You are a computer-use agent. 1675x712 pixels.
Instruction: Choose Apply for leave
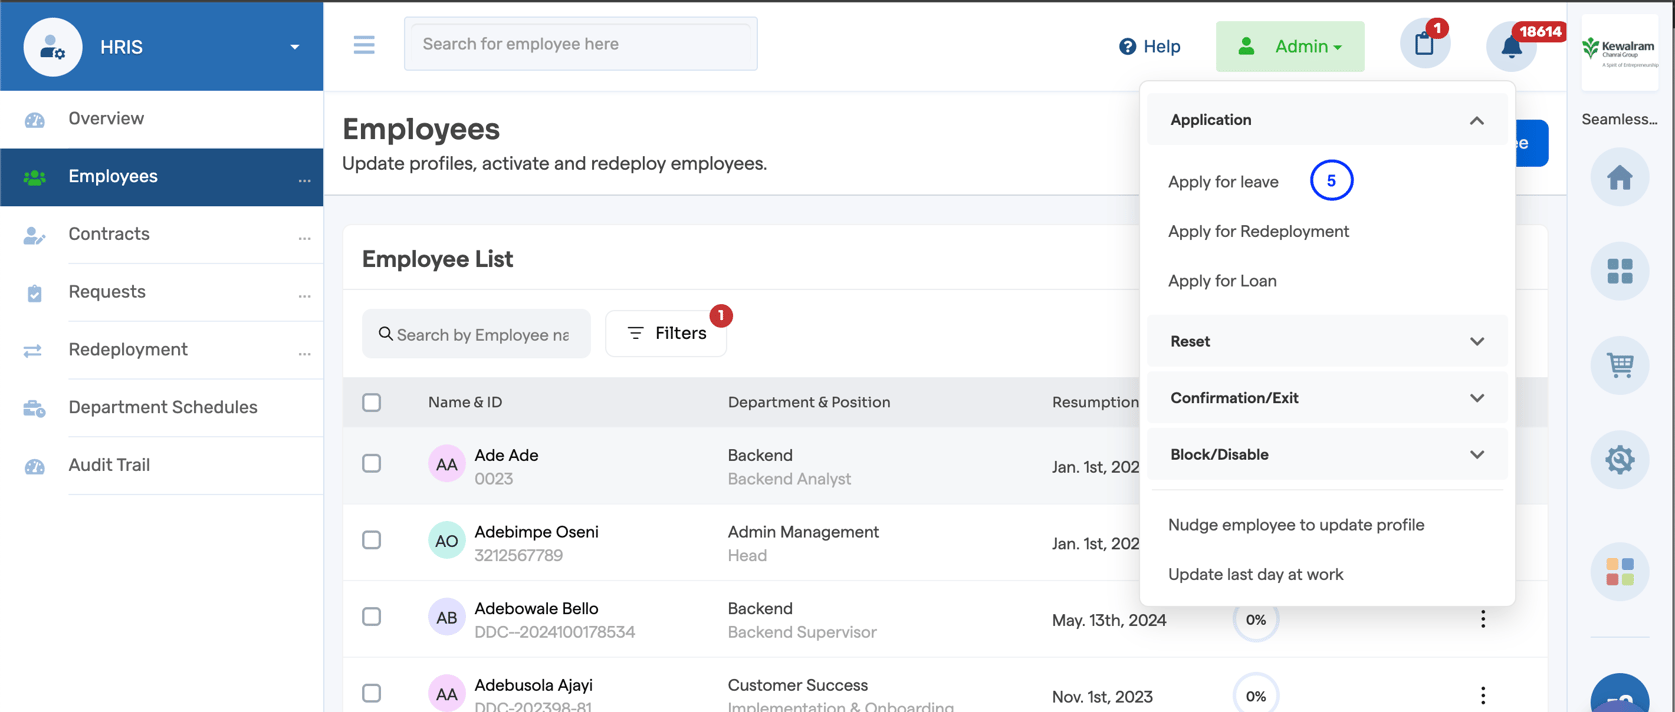pos(1223,182)
